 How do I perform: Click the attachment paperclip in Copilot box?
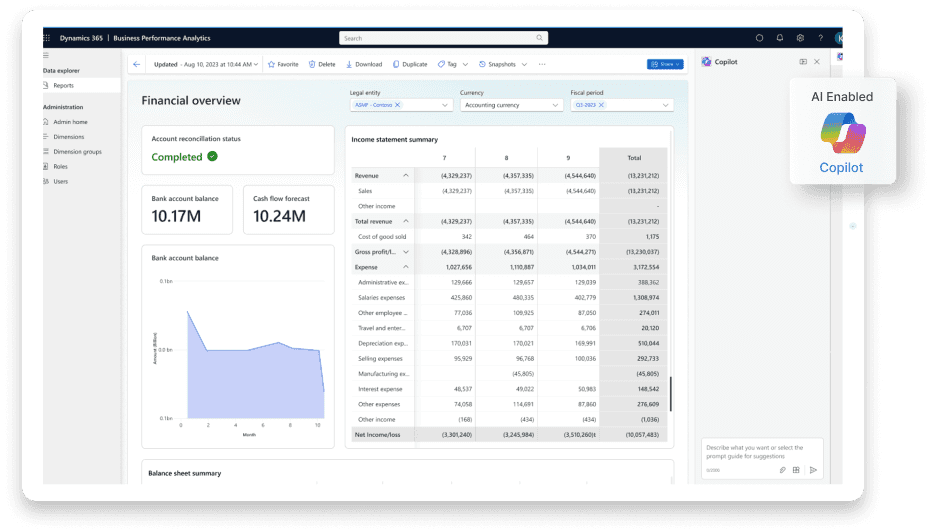[781, 469]
